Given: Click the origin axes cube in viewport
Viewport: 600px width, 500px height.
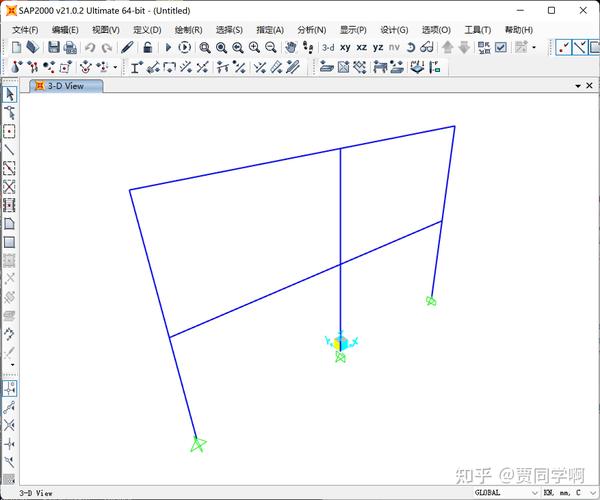Looking at the screenshot, I should pos(340,342).
